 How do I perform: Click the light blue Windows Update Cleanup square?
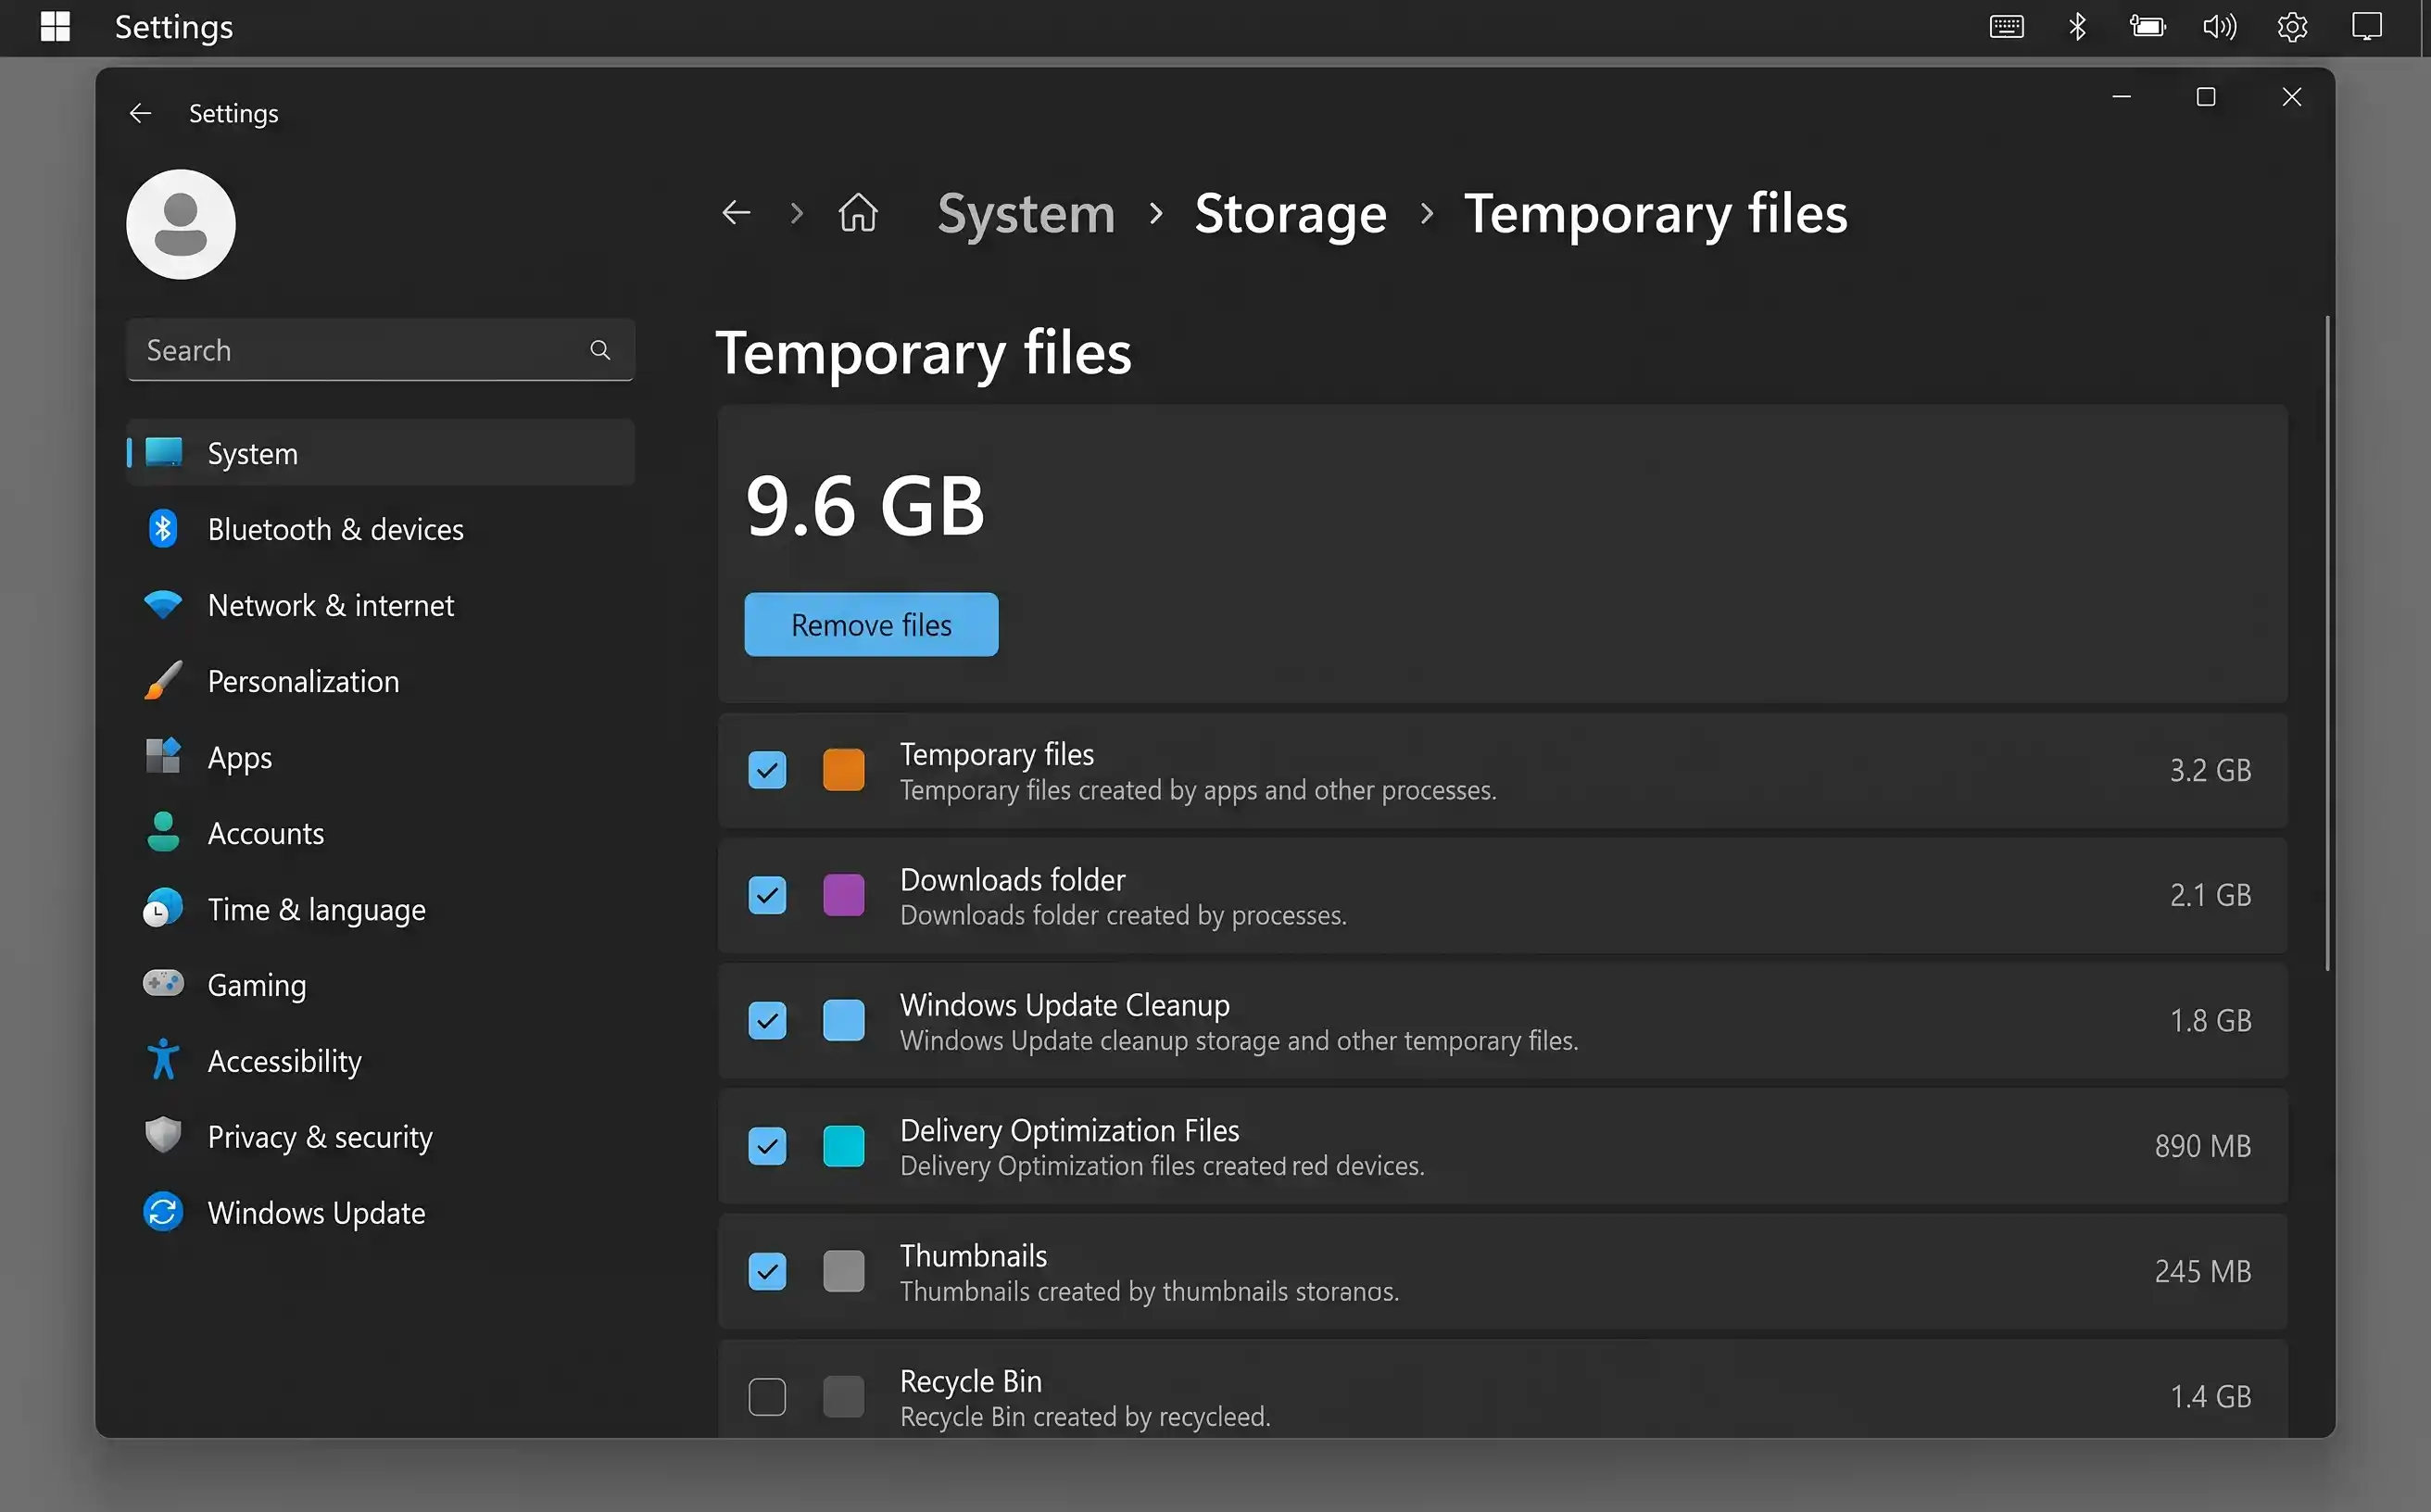[x=844, y=1021]
